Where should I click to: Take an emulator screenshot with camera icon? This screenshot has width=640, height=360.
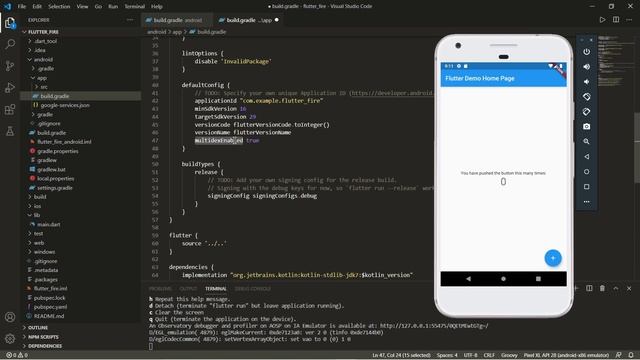[587, 127]
